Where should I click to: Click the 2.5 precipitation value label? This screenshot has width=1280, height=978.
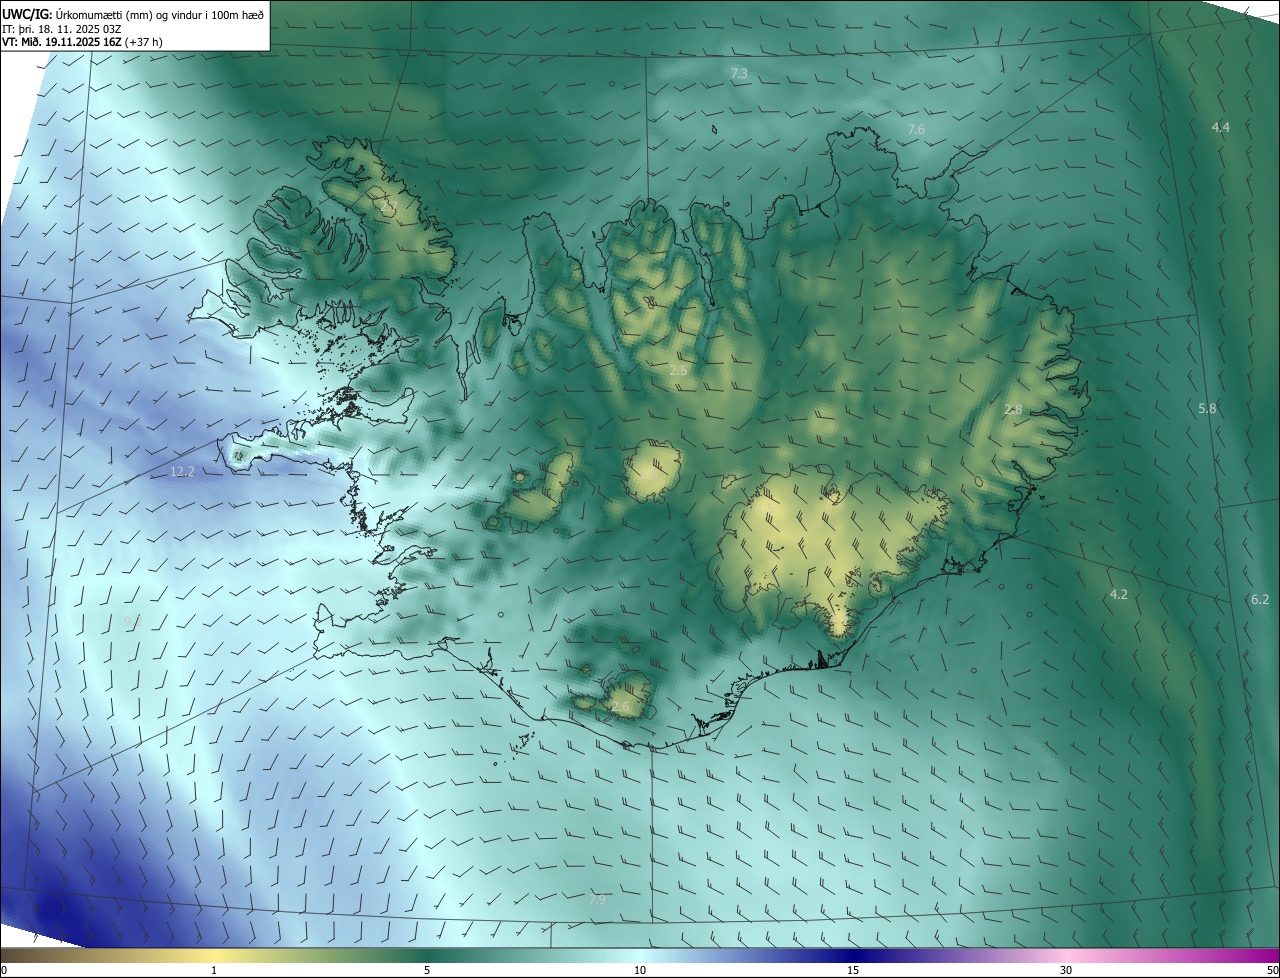(x=678, y=371)
